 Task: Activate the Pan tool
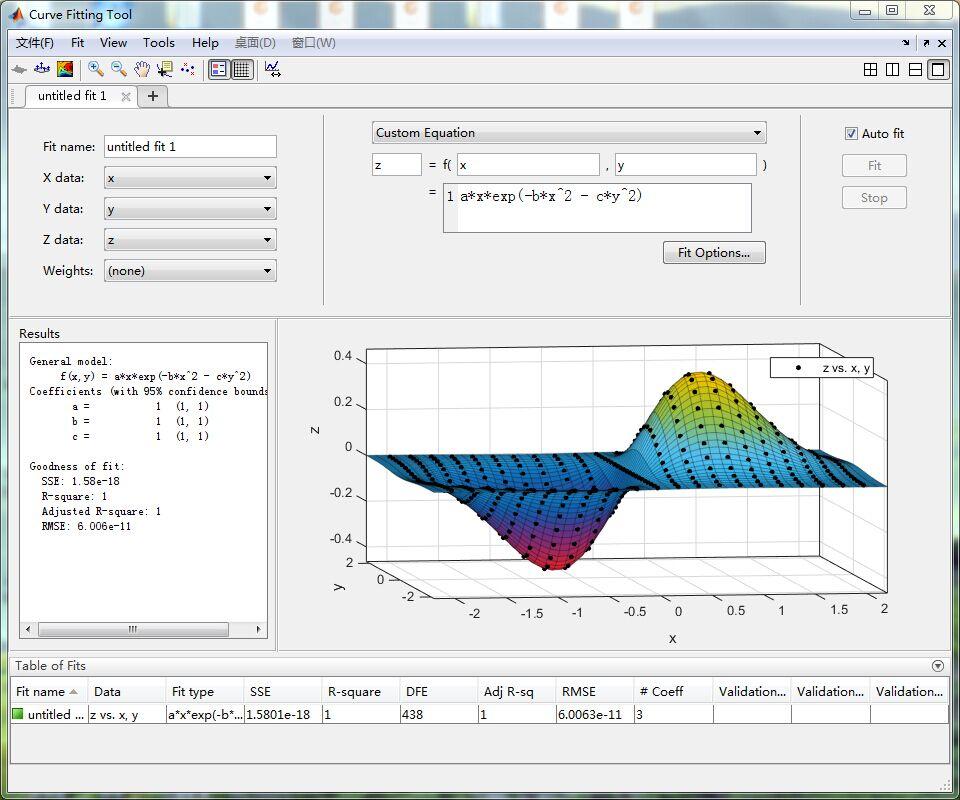(142, 69)
